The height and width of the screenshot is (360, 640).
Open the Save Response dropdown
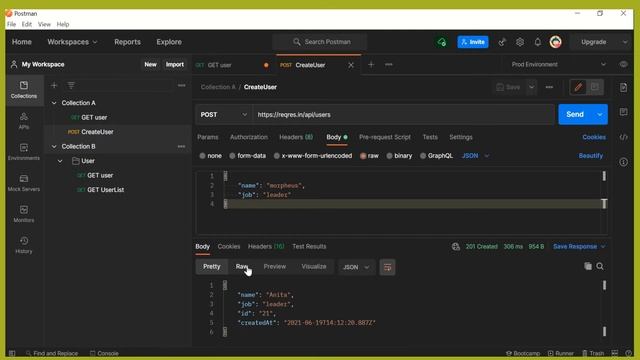click(x=579, y=247)
